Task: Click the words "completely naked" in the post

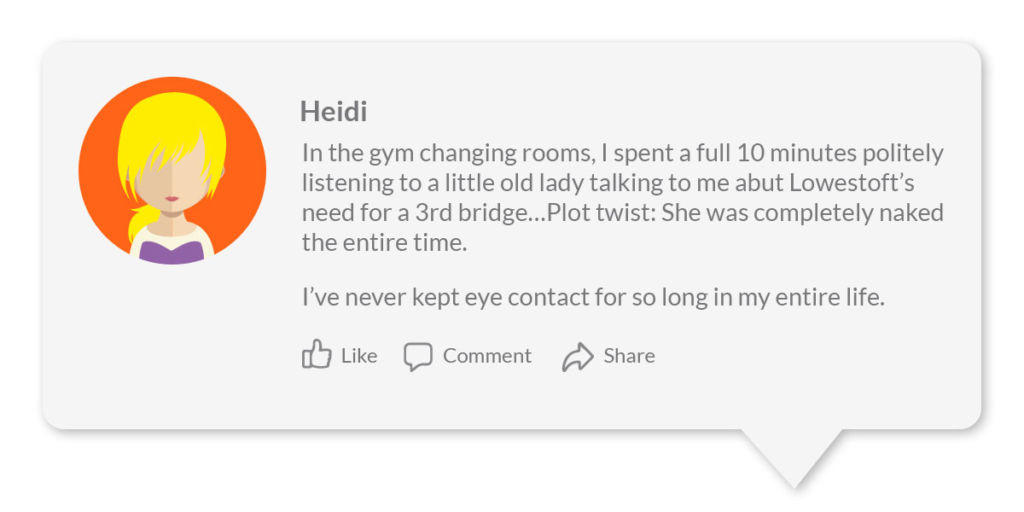Action: 839,214
